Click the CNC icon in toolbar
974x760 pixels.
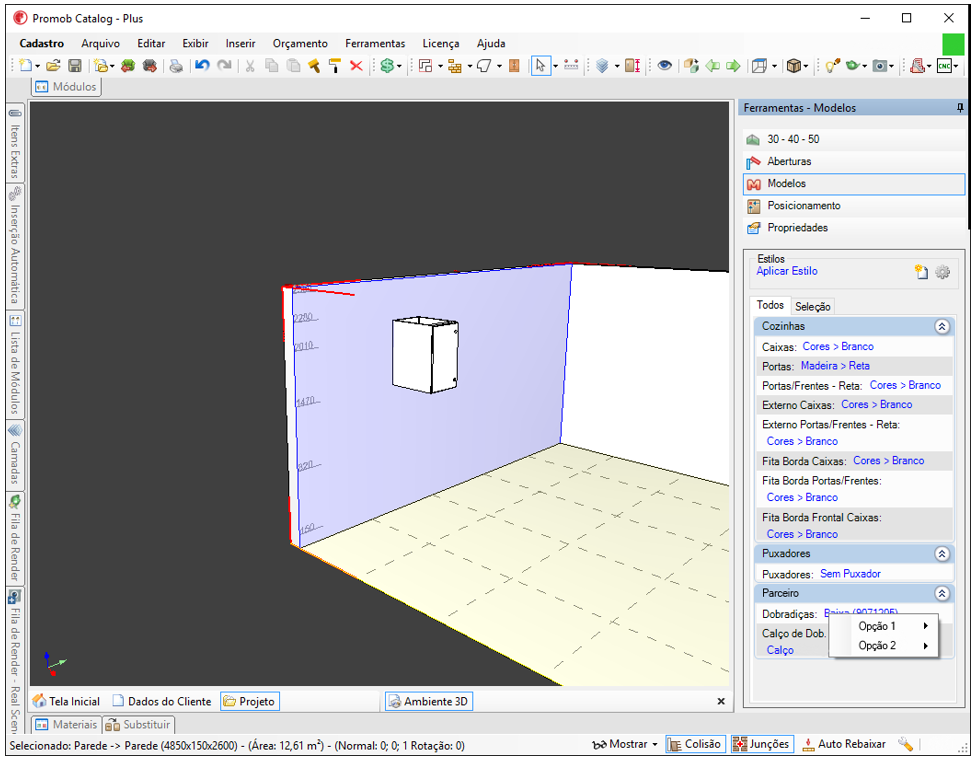click(944, 66)
